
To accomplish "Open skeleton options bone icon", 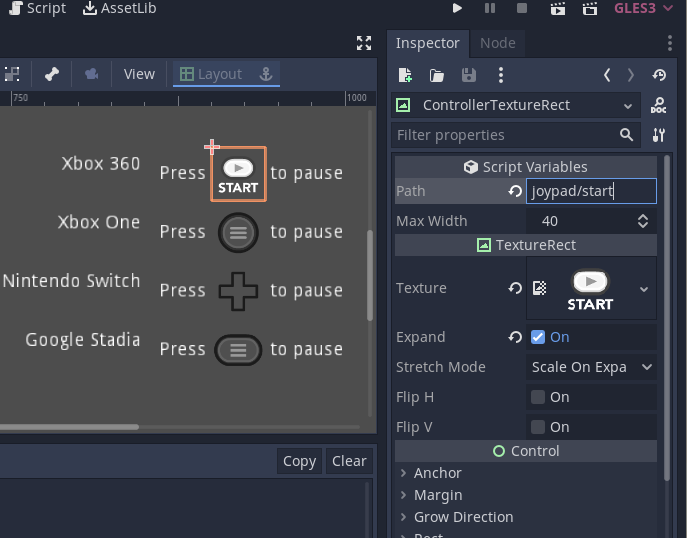I will click(52, 74).
